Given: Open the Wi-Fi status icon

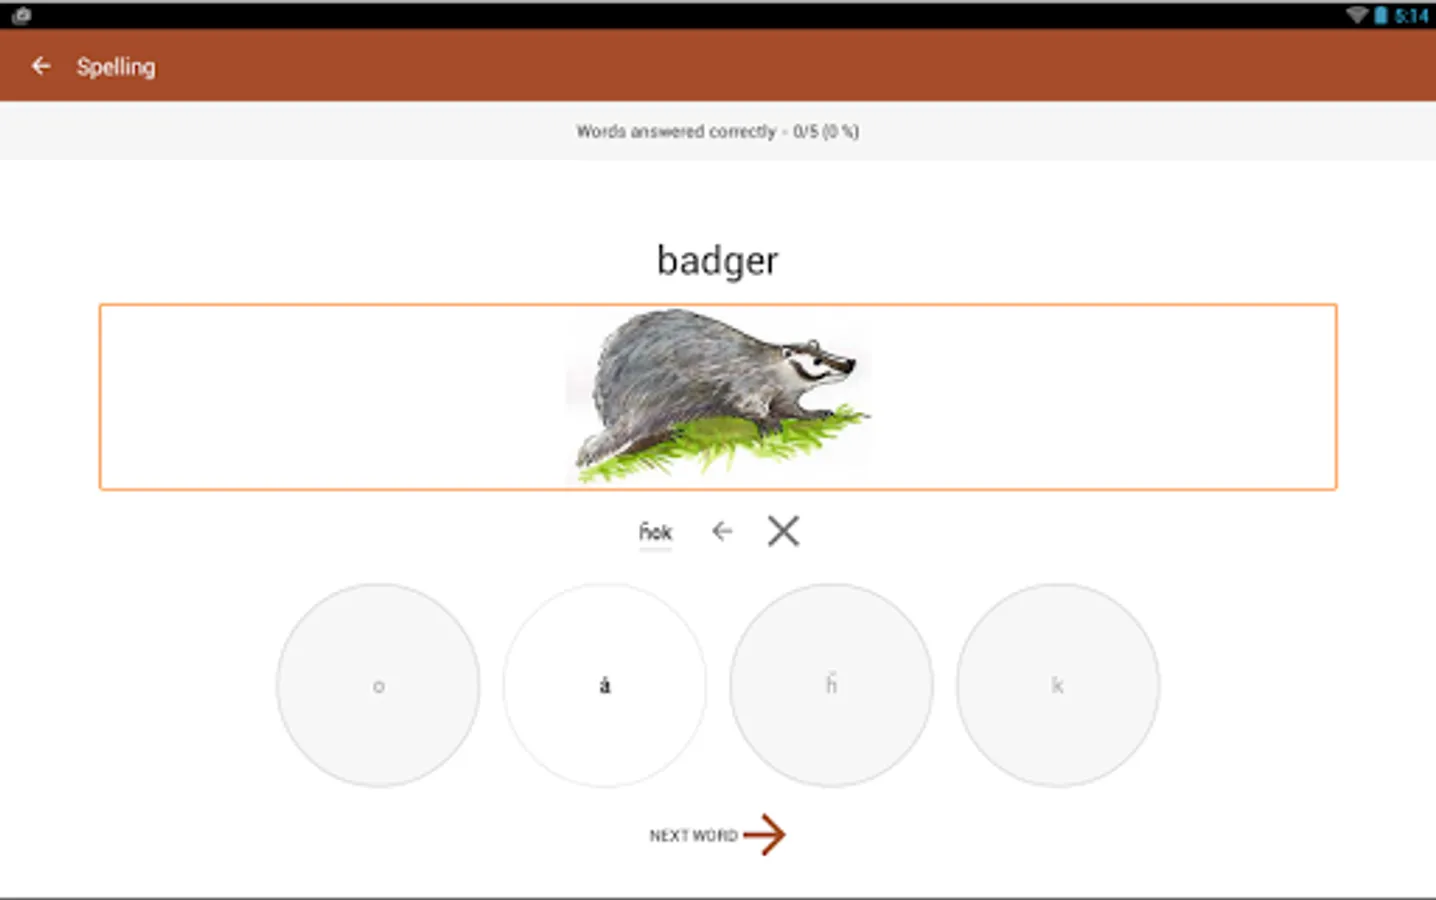Looking at the screenshot, I should (x=1356, y=15).
